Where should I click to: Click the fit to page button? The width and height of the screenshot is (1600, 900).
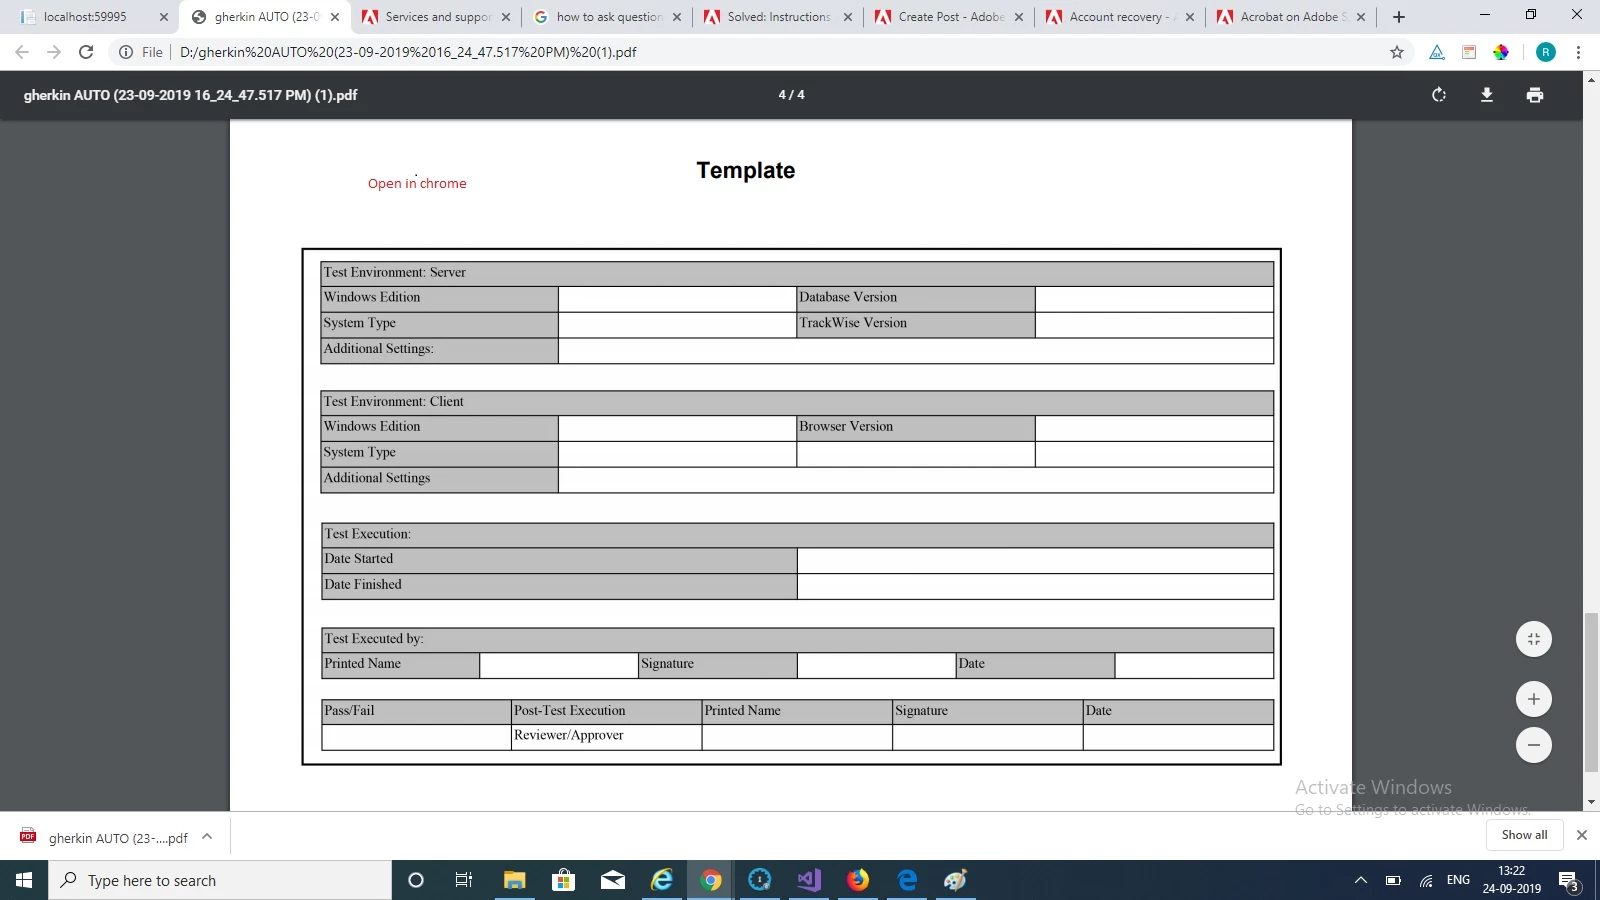[1534, 639]
